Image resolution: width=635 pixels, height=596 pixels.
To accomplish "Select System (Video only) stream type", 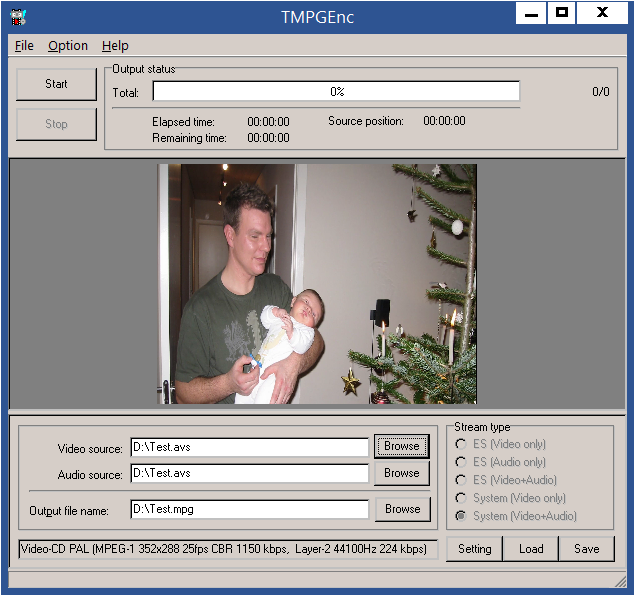I will pyautogui.click(x=510, y=498).
